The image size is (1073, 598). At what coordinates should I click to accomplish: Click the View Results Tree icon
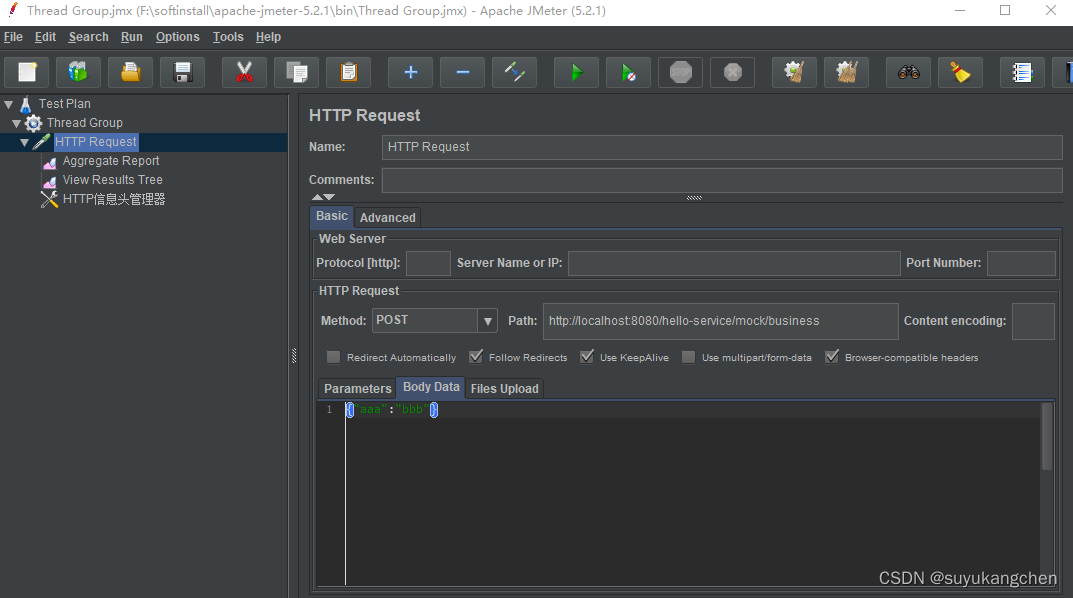click(50, 181)
